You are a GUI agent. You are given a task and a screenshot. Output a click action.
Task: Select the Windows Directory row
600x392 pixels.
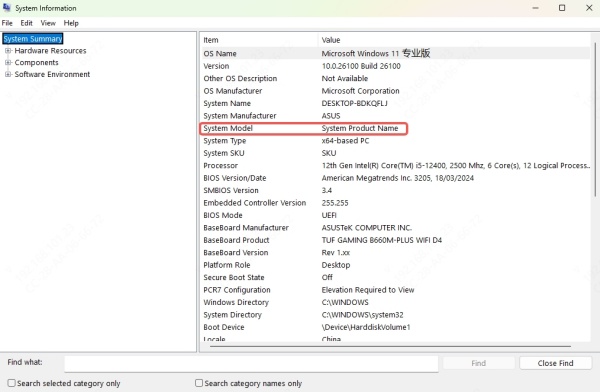click(396, 302)
